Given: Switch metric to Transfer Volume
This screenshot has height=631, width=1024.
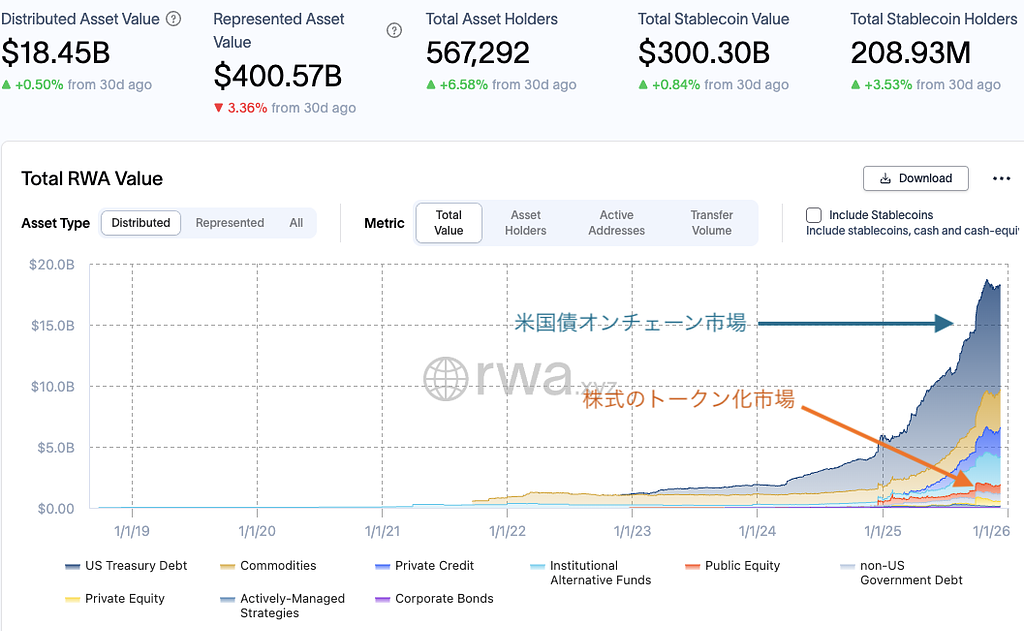Looking at the screenshot, I should coord(712,223).
